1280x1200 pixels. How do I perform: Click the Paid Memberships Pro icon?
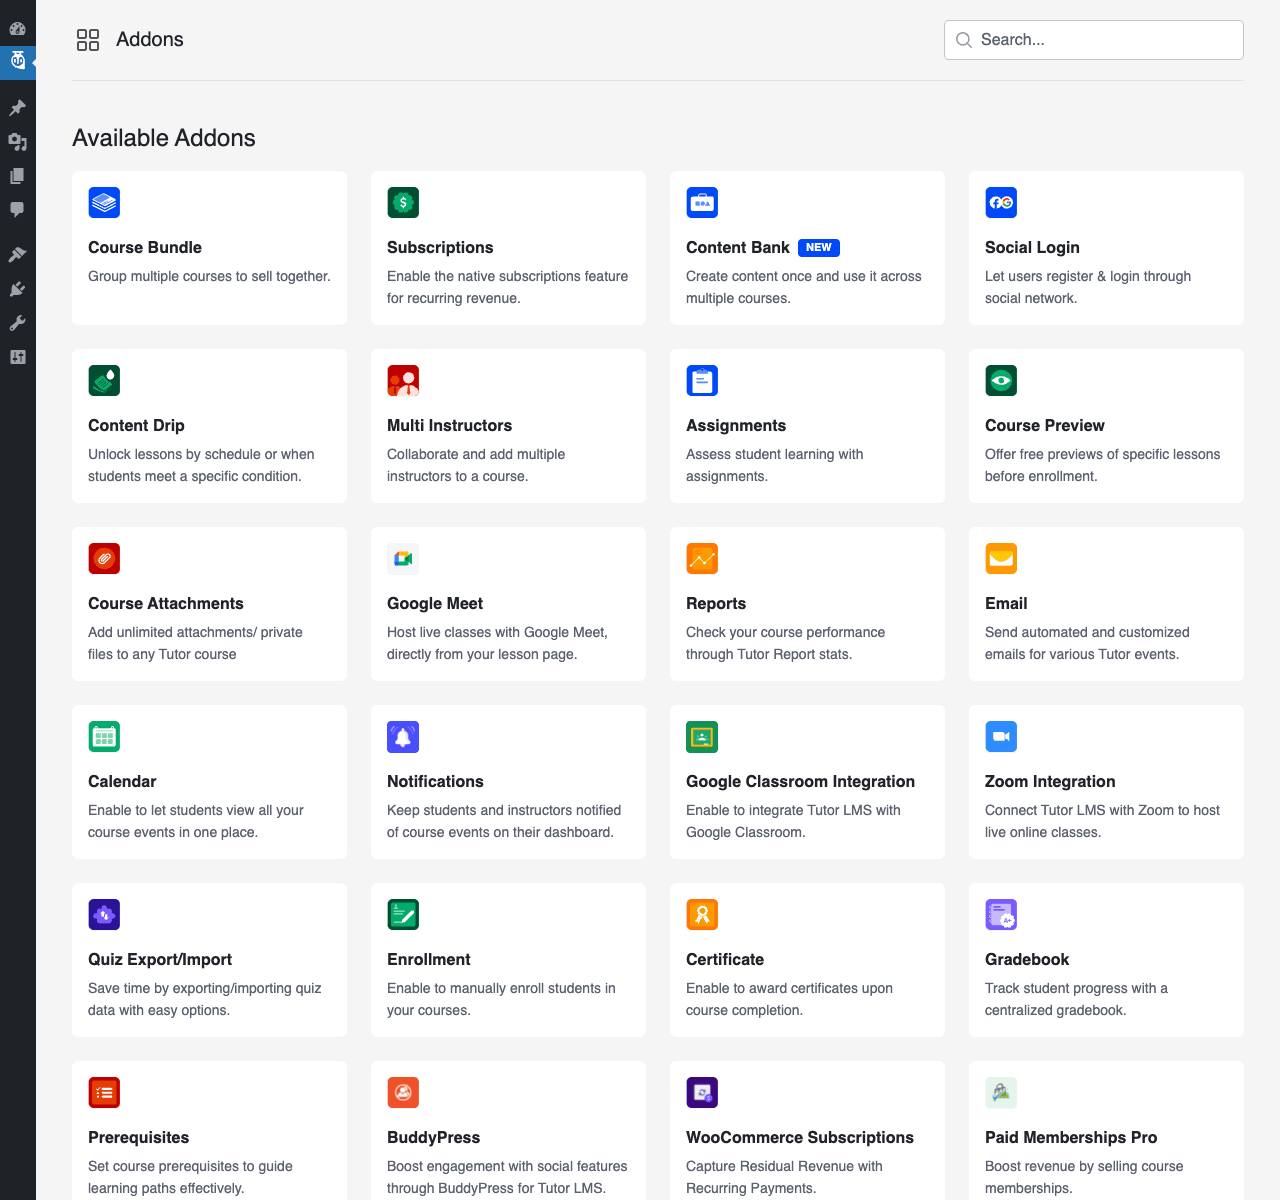[x=1001, y=1093]
